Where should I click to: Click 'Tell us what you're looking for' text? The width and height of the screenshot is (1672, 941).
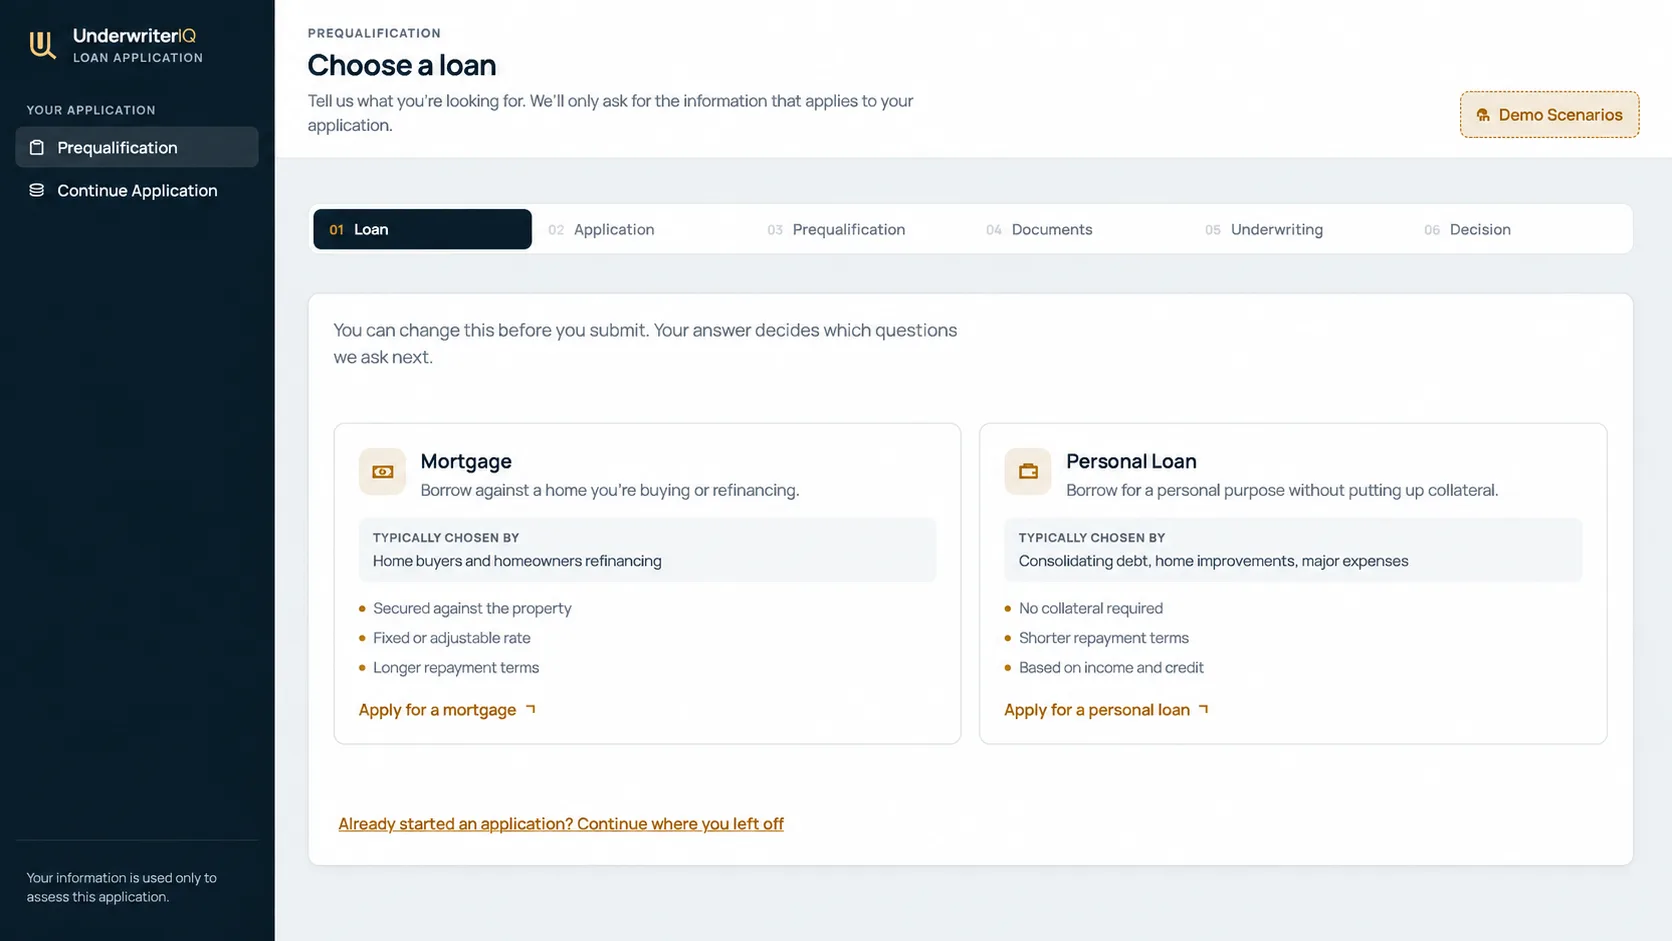[x=610, y=113]
